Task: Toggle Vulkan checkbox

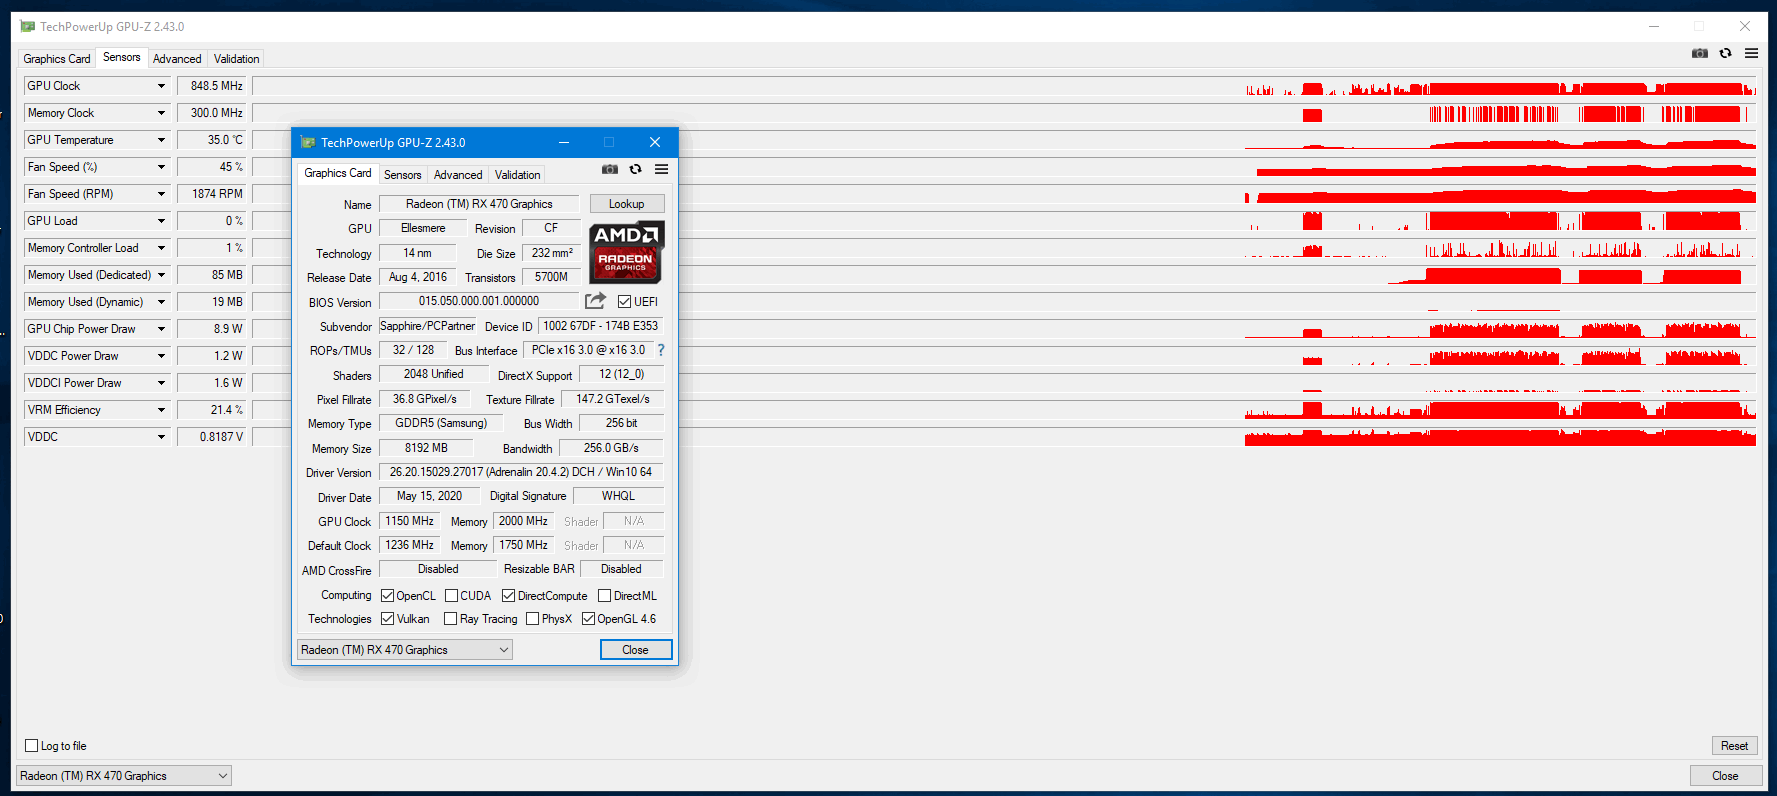Action: 387,618
